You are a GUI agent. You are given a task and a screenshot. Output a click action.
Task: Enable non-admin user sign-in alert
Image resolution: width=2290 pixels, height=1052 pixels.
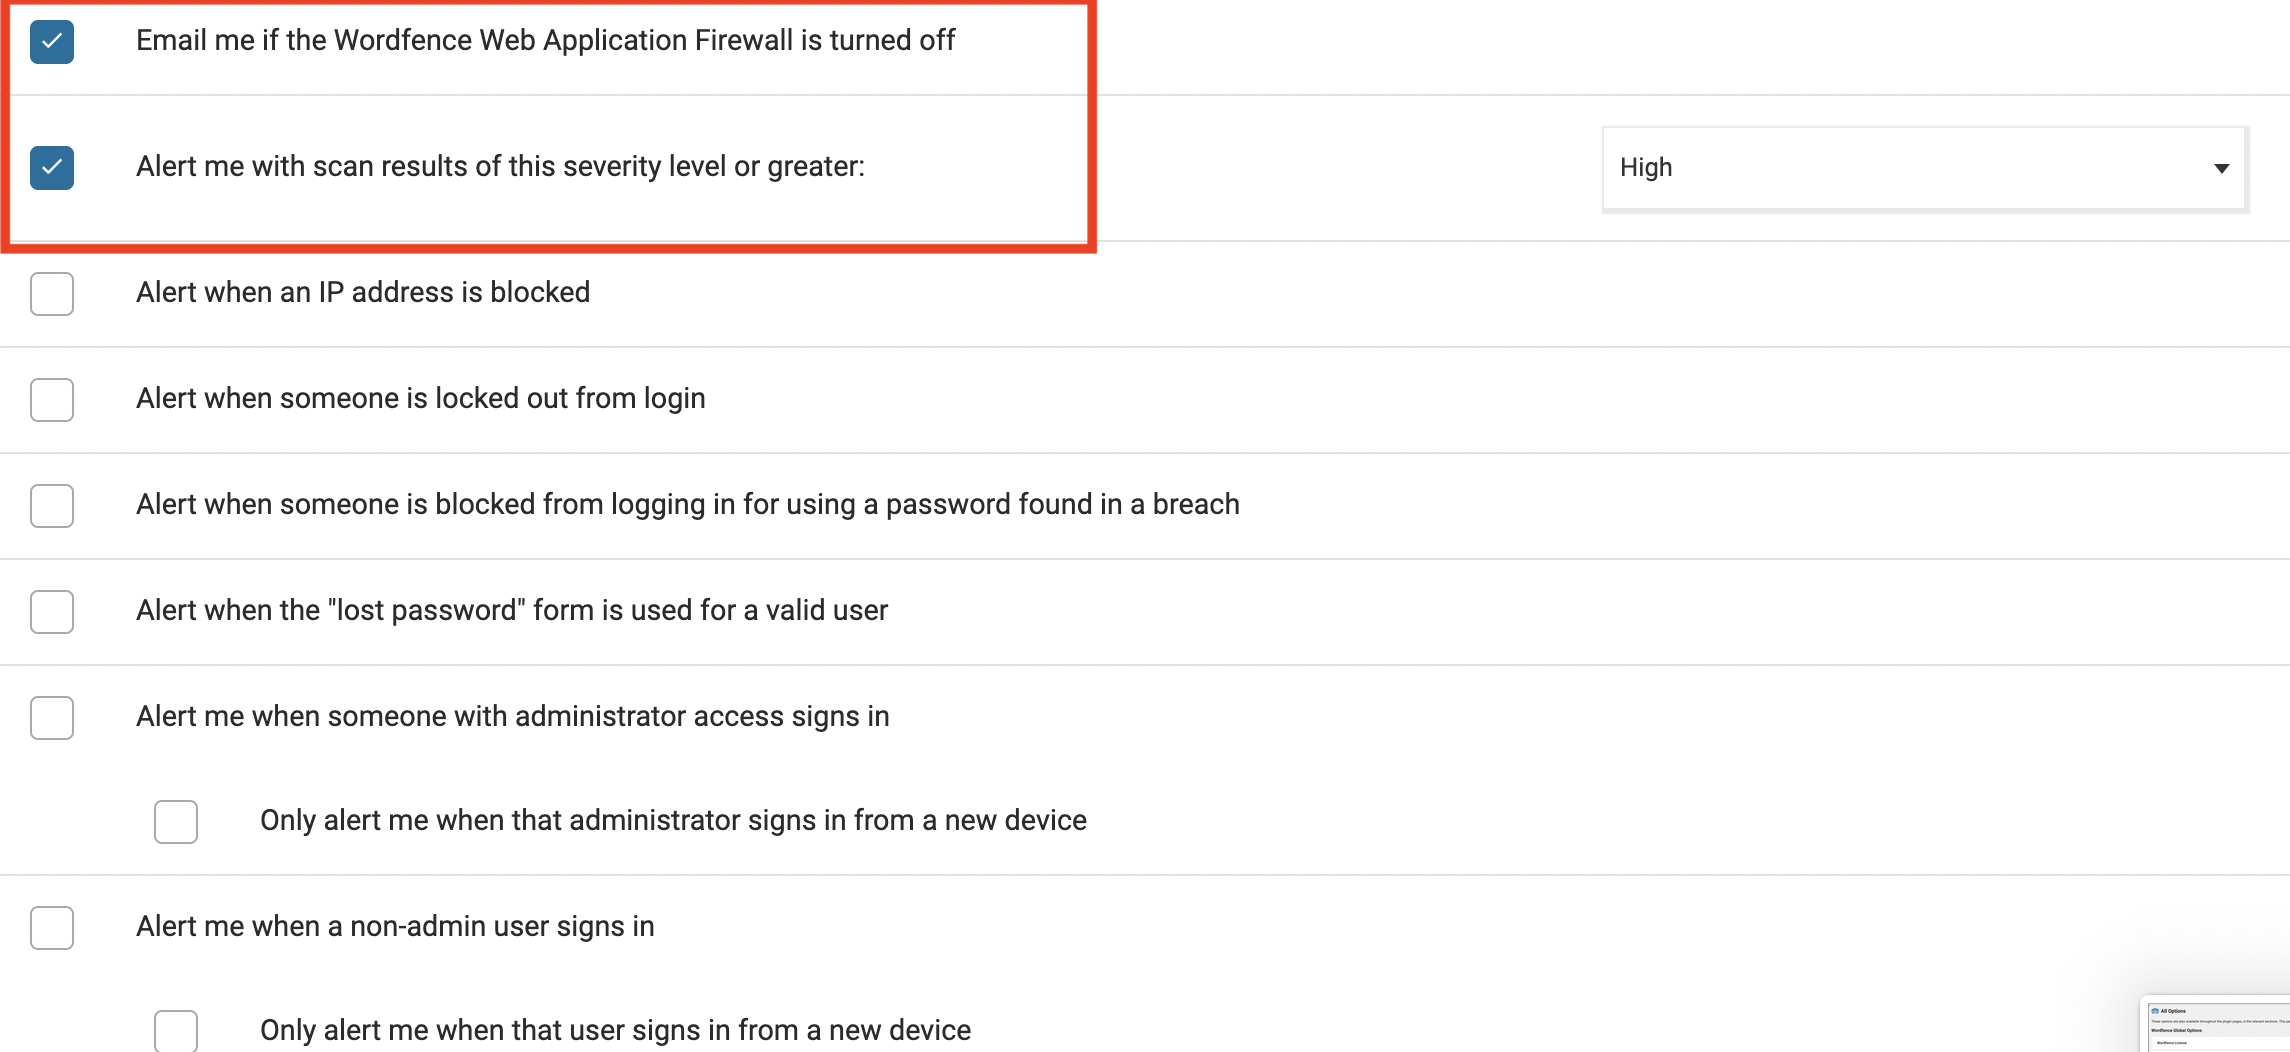(x=52, y=928)
